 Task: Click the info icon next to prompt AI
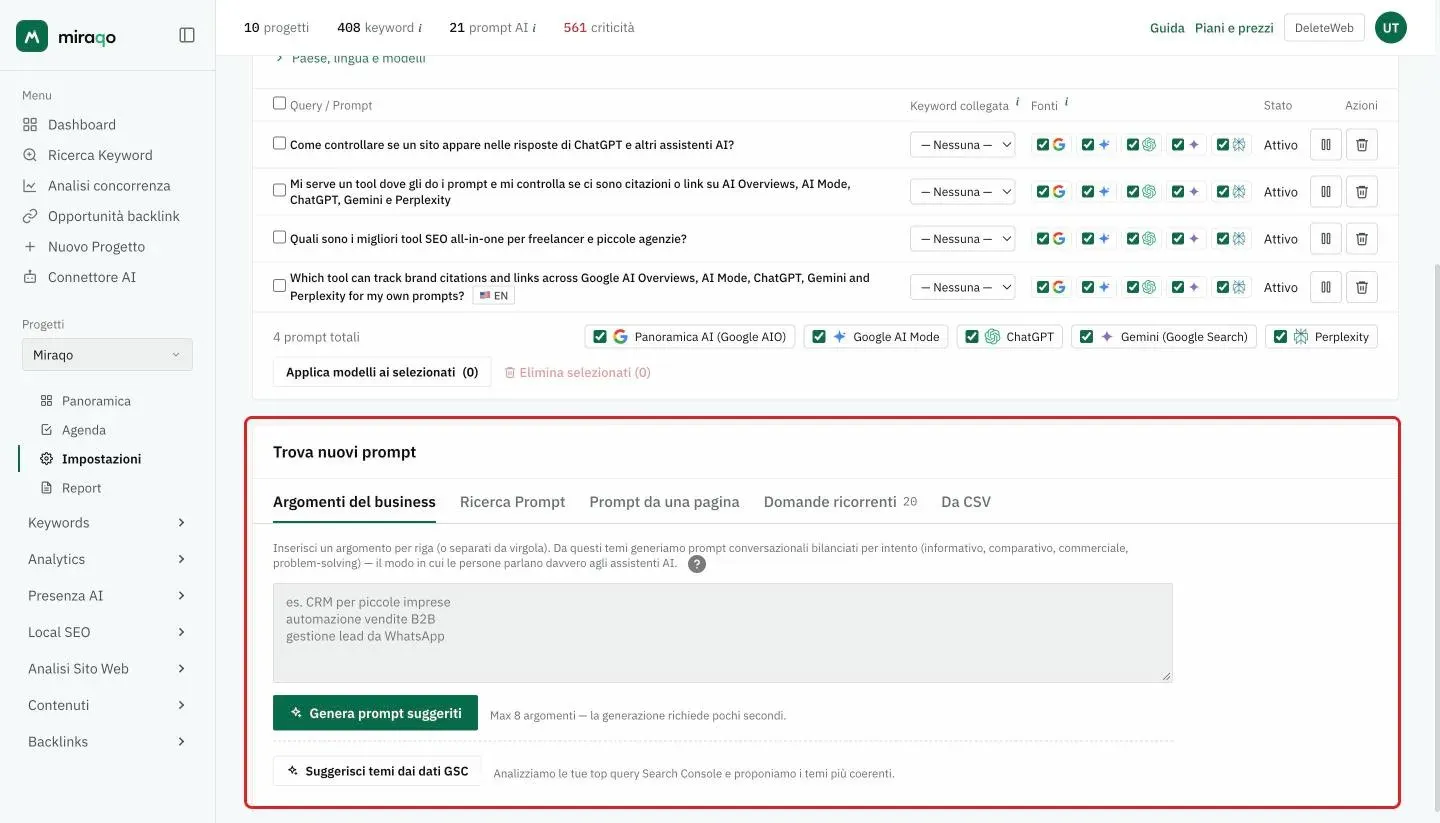tap(534, 28)
